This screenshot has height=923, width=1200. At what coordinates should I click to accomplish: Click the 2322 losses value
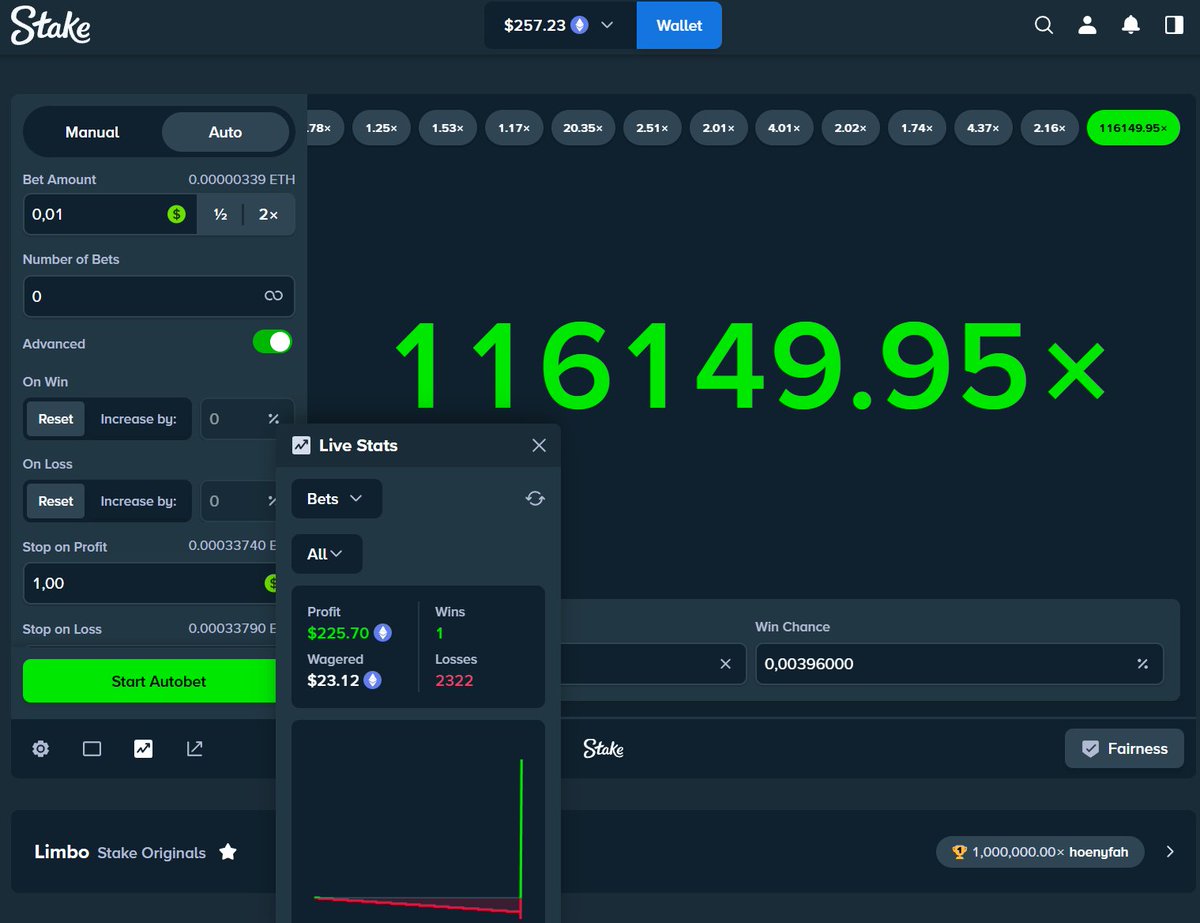[454, 681]
